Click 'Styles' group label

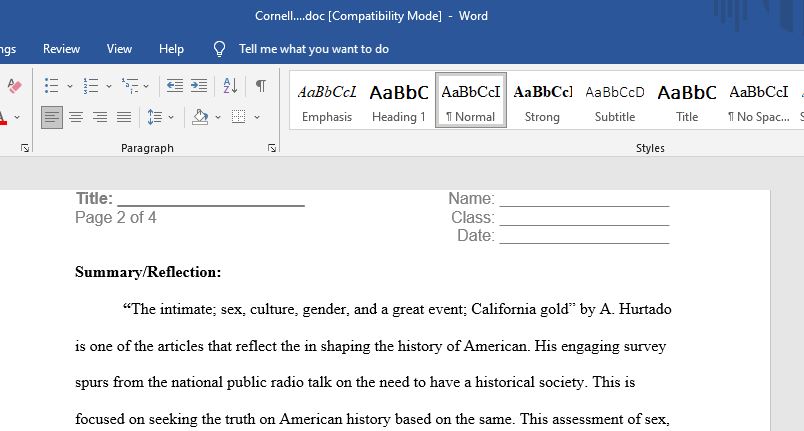coord(650,148)
